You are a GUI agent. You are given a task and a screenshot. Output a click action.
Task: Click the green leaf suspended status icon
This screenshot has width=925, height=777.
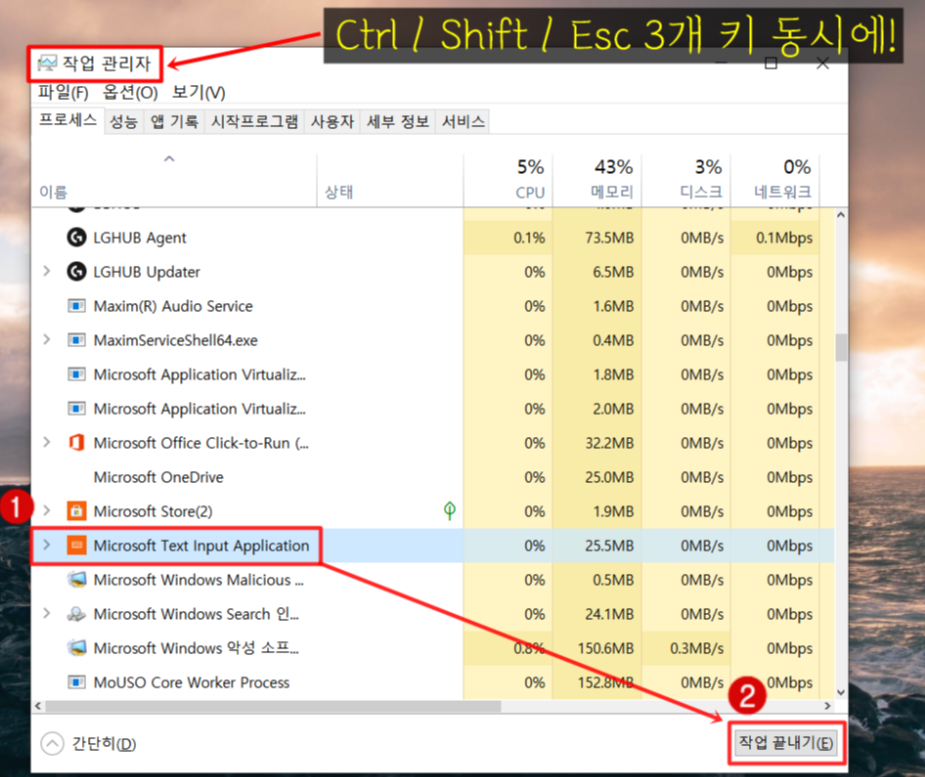450,510
